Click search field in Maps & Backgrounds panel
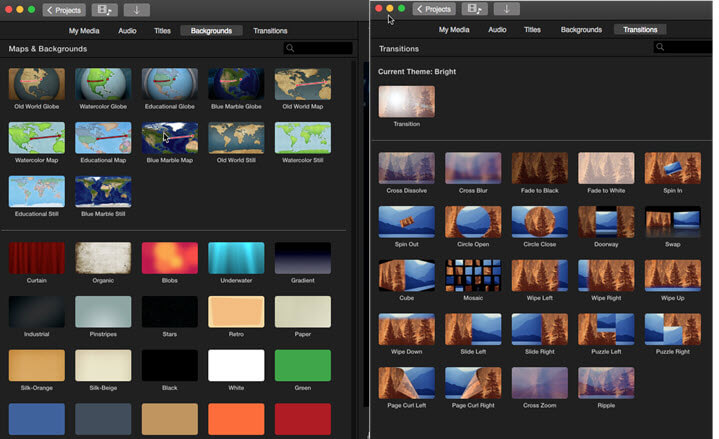719x439 pixels. coord(318,48)
